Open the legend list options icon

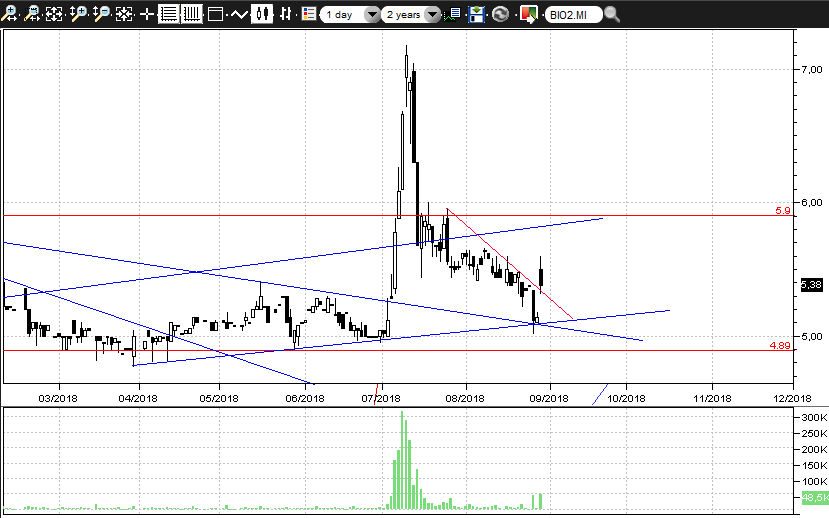pos(309,14)
